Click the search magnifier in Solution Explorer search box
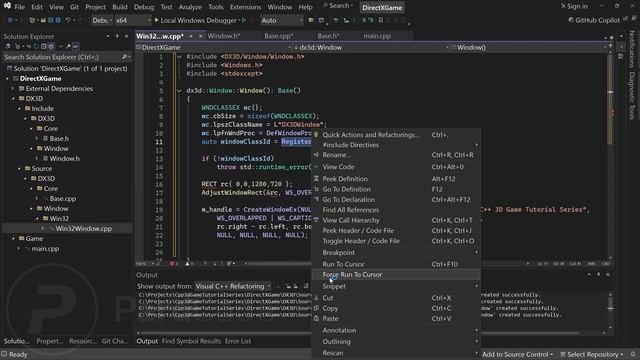 124,57
